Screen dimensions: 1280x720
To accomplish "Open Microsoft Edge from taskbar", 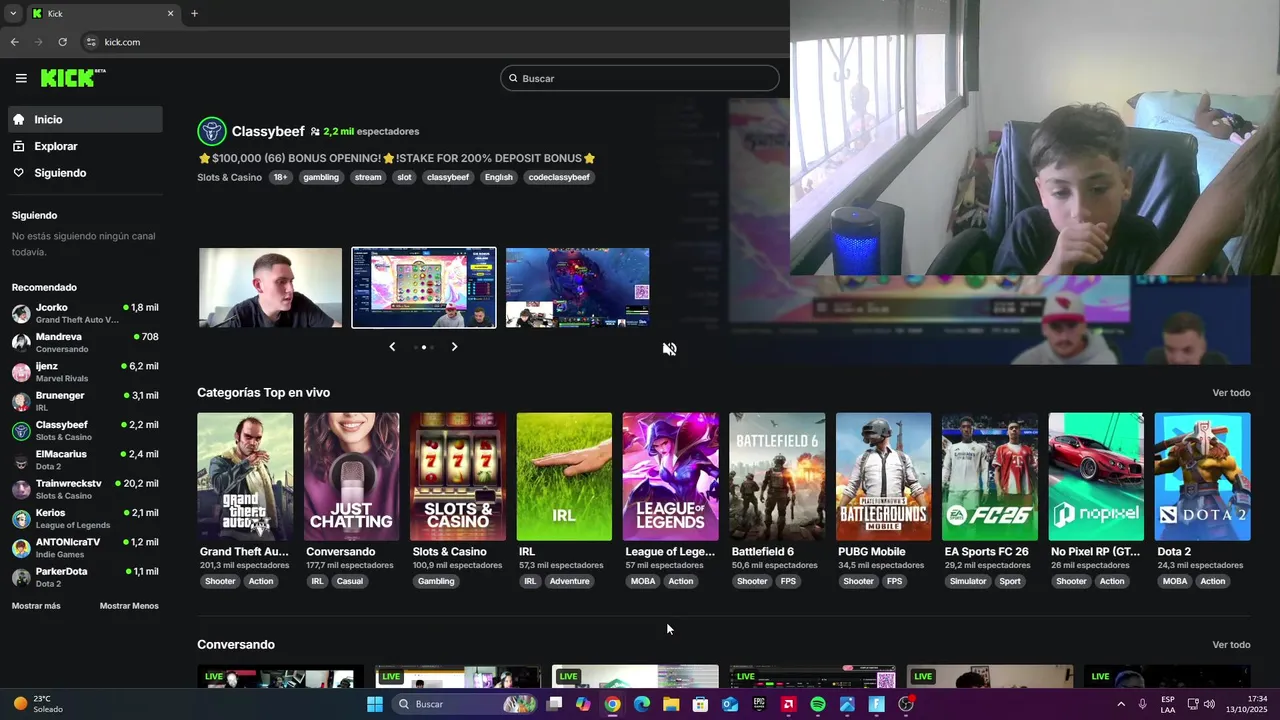I will click(x=642, y=704).
